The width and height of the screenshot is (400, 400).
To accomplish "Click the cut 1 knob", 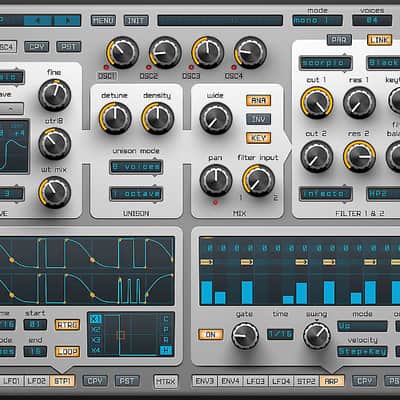I will click(317, 103).
